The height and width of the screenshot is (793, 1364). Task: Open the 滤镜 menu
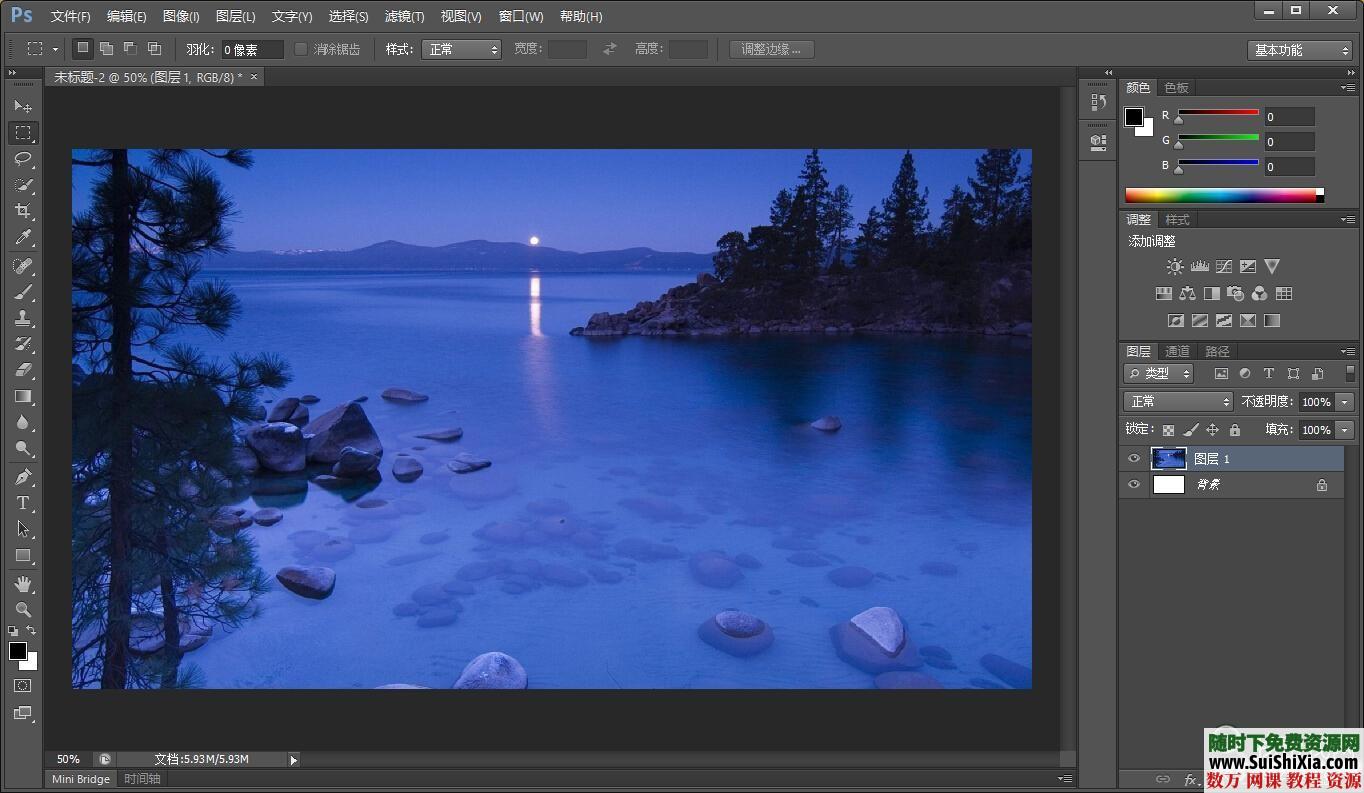403,16
